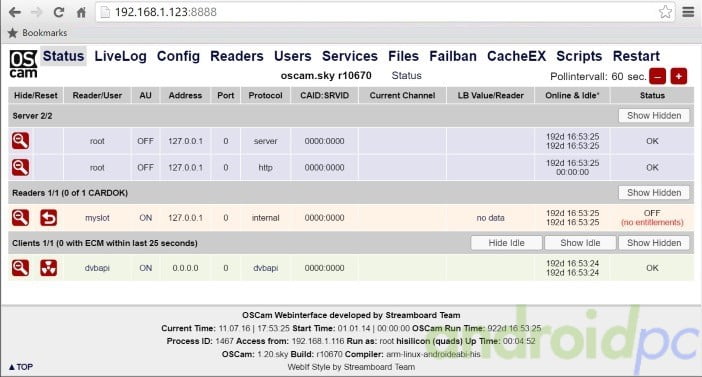
Task: Increase the poll interval with the plus button
Action: pos(679,77)
